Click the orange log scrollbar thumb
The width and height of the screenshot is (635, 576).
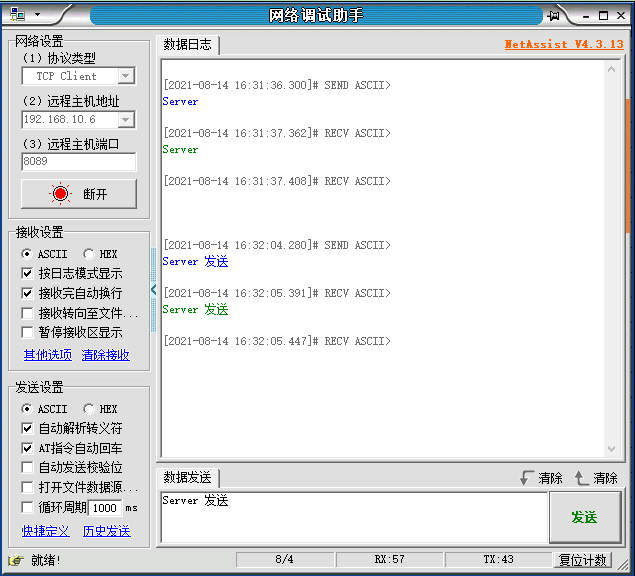click(628, 165)
